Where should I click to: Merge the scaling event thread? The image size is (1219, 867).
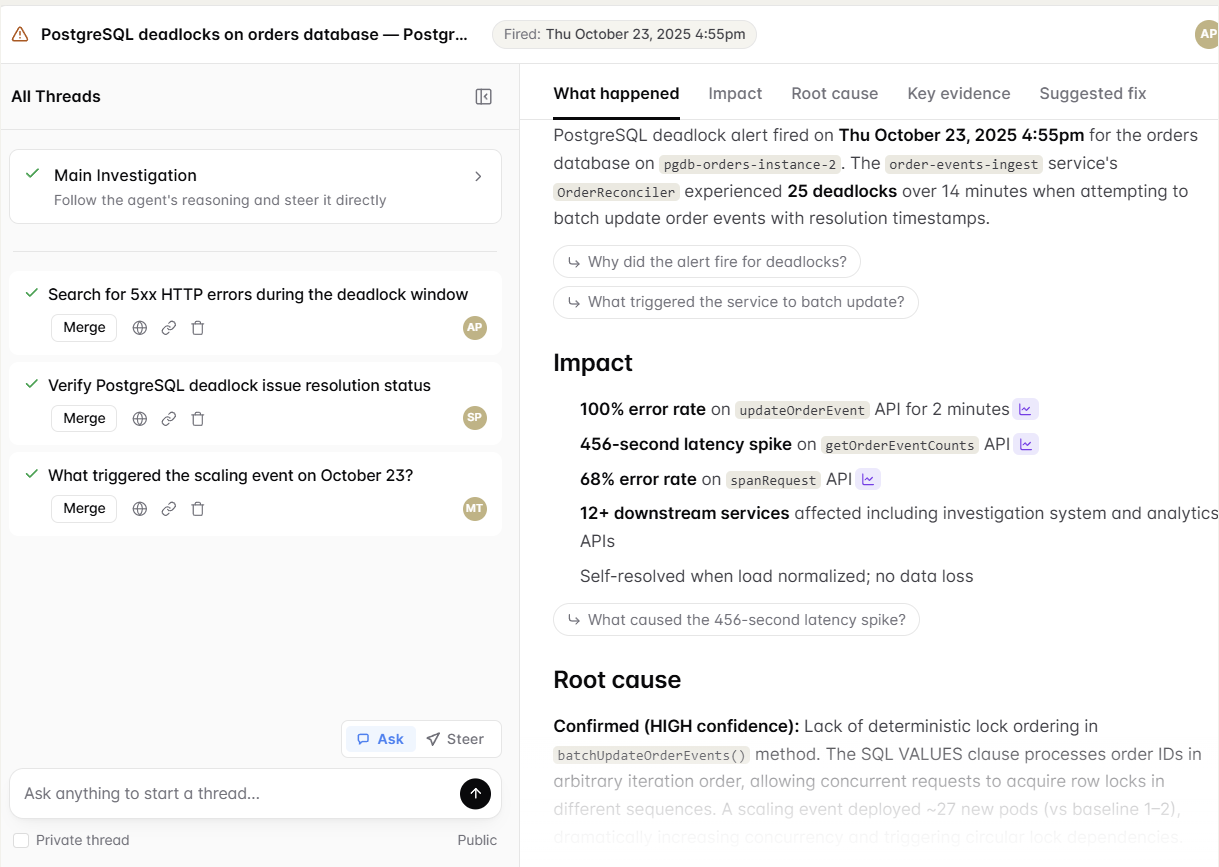[x=84, y=508]
